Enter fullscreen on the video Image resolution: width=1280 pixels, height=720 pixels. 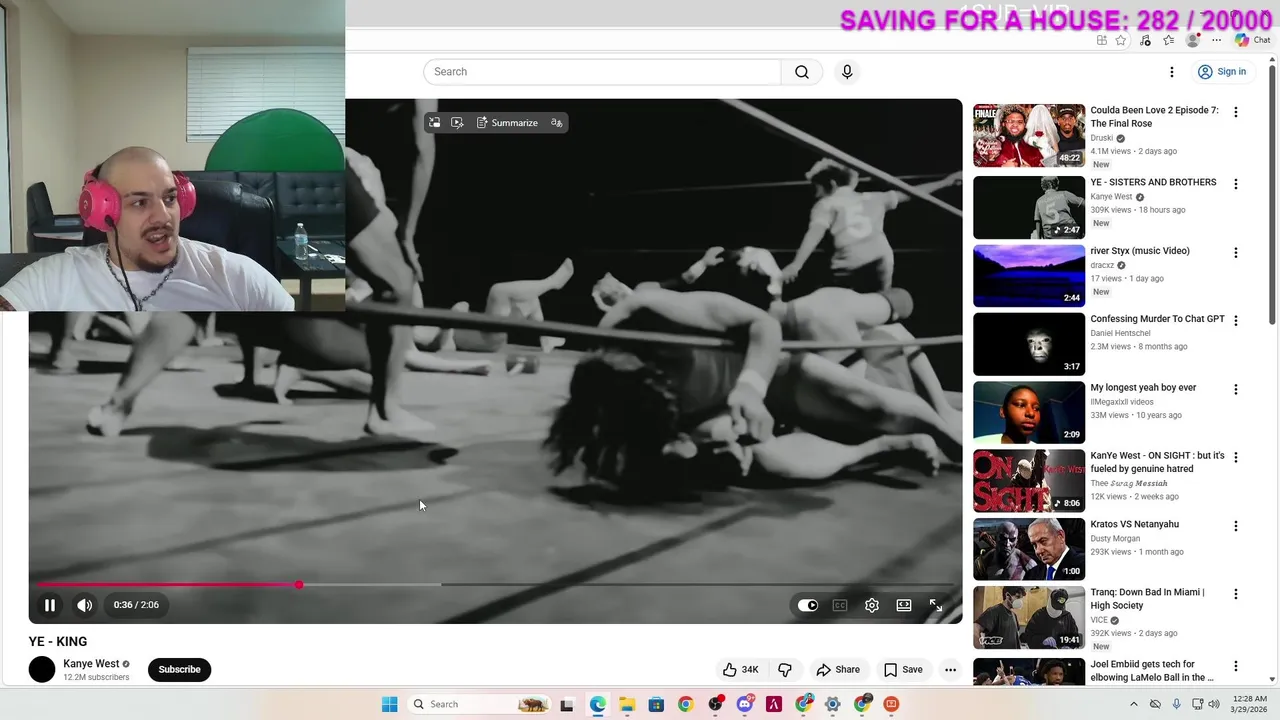(x=936, y=605)
